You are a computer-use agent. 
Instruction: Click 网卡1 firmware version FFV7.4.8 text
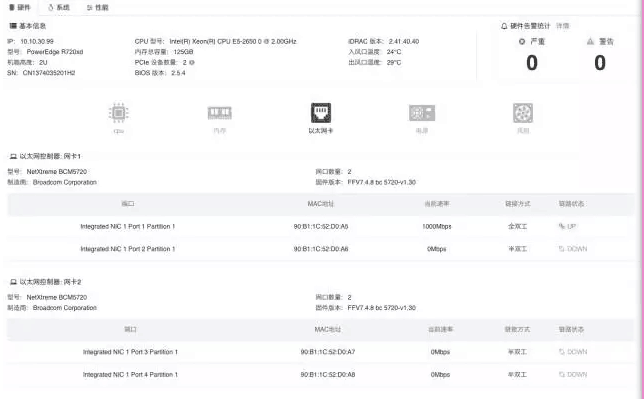coord(382,182)
